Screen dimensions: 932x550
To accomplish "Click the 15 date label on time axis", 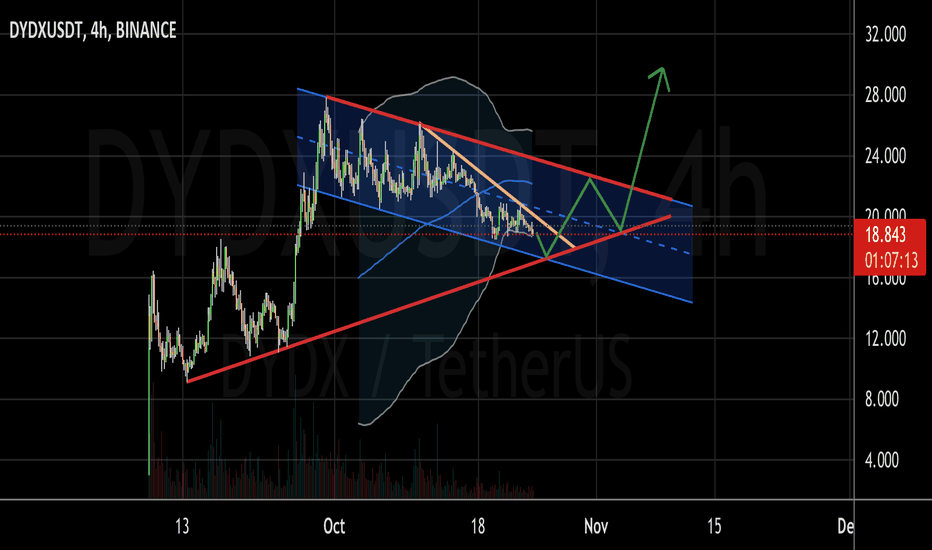I will [714, 526].
